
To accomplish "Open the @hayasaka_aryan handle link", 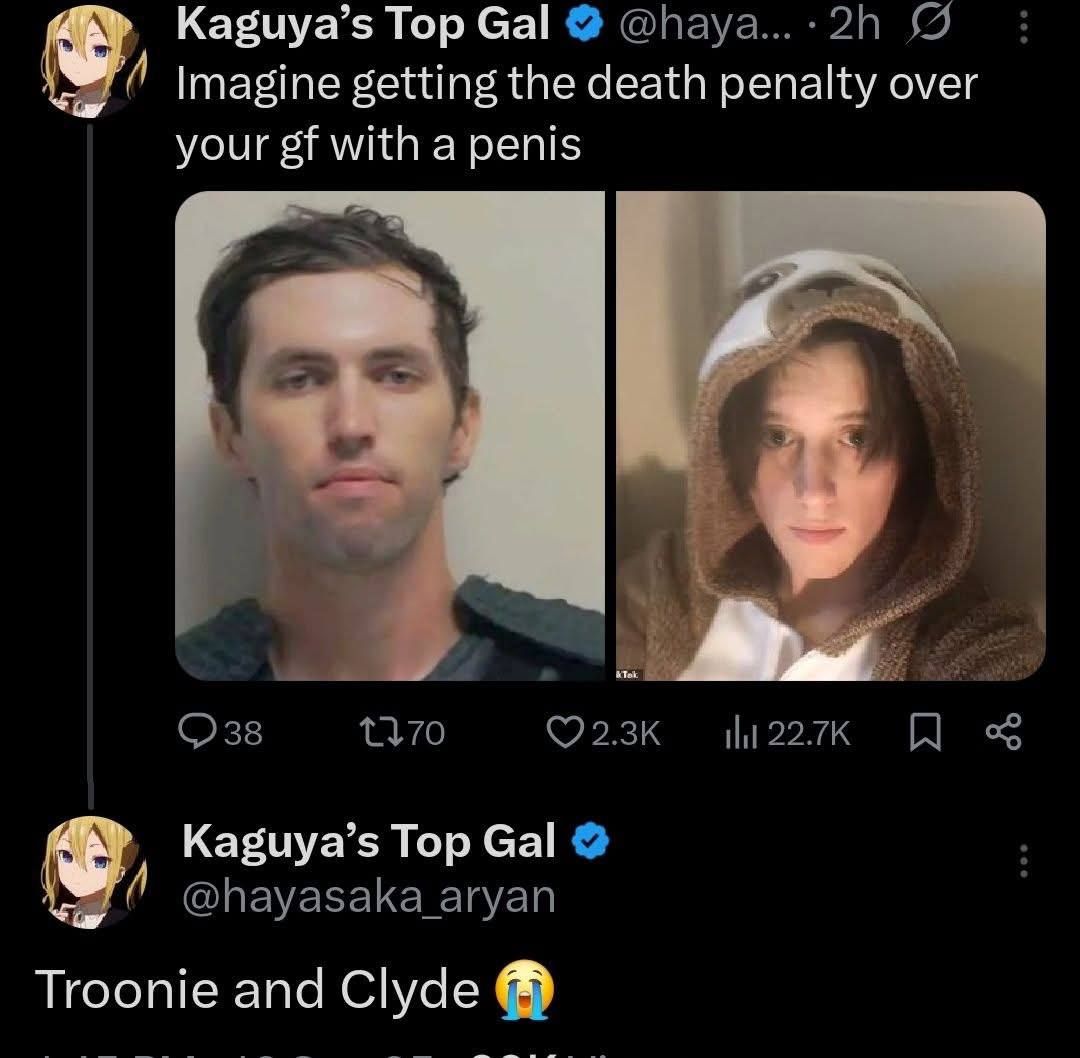I will tap(368, 898).
